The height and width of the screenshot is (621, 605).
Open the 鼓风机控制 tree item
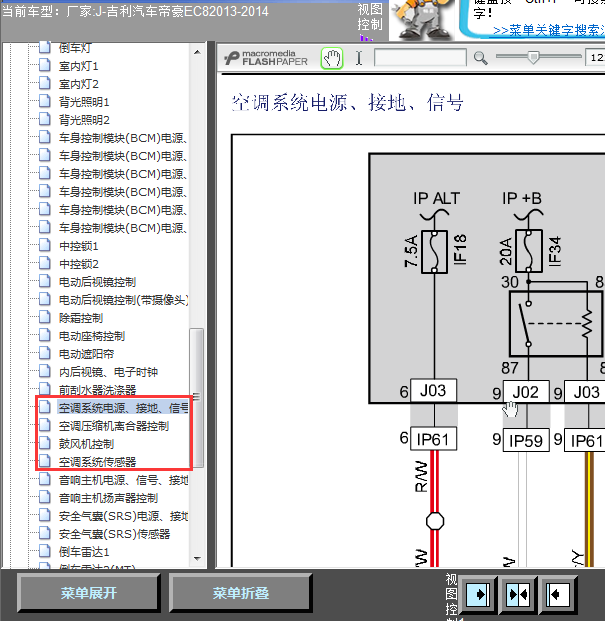[86, 444]
